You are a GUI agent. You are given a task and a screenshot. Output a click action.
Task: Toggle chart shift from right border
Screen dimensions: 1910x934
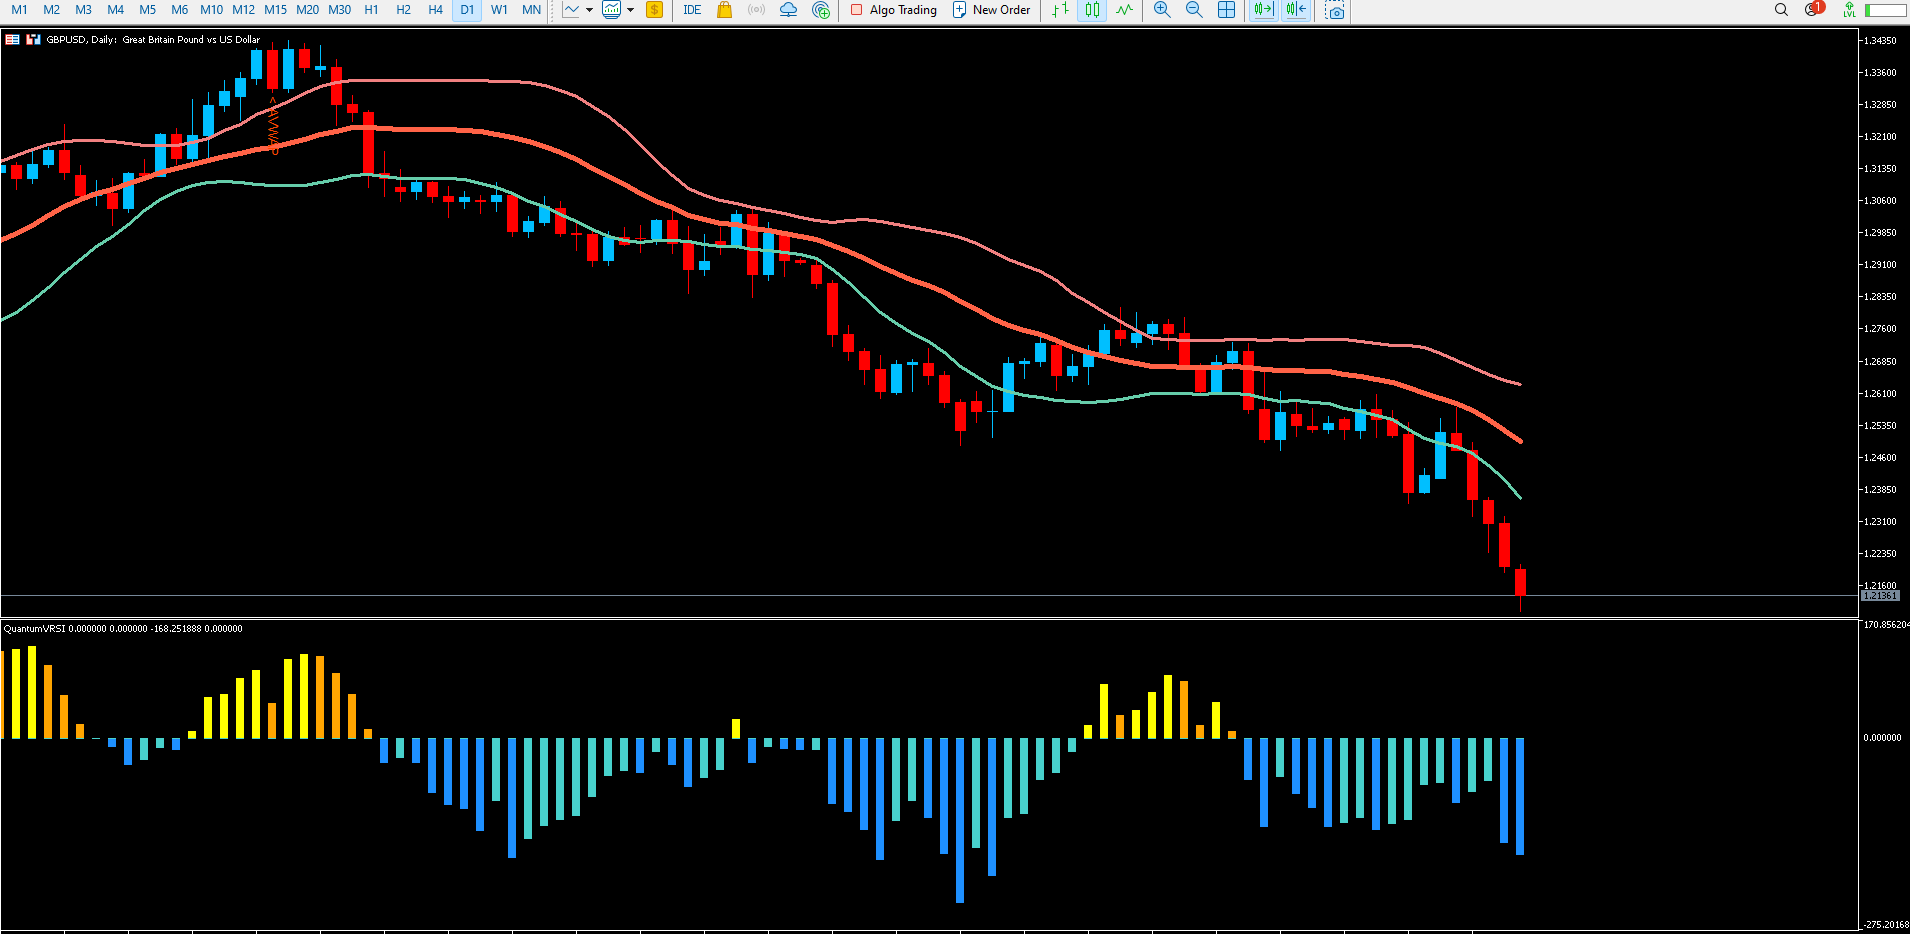tap(1296, 10)
